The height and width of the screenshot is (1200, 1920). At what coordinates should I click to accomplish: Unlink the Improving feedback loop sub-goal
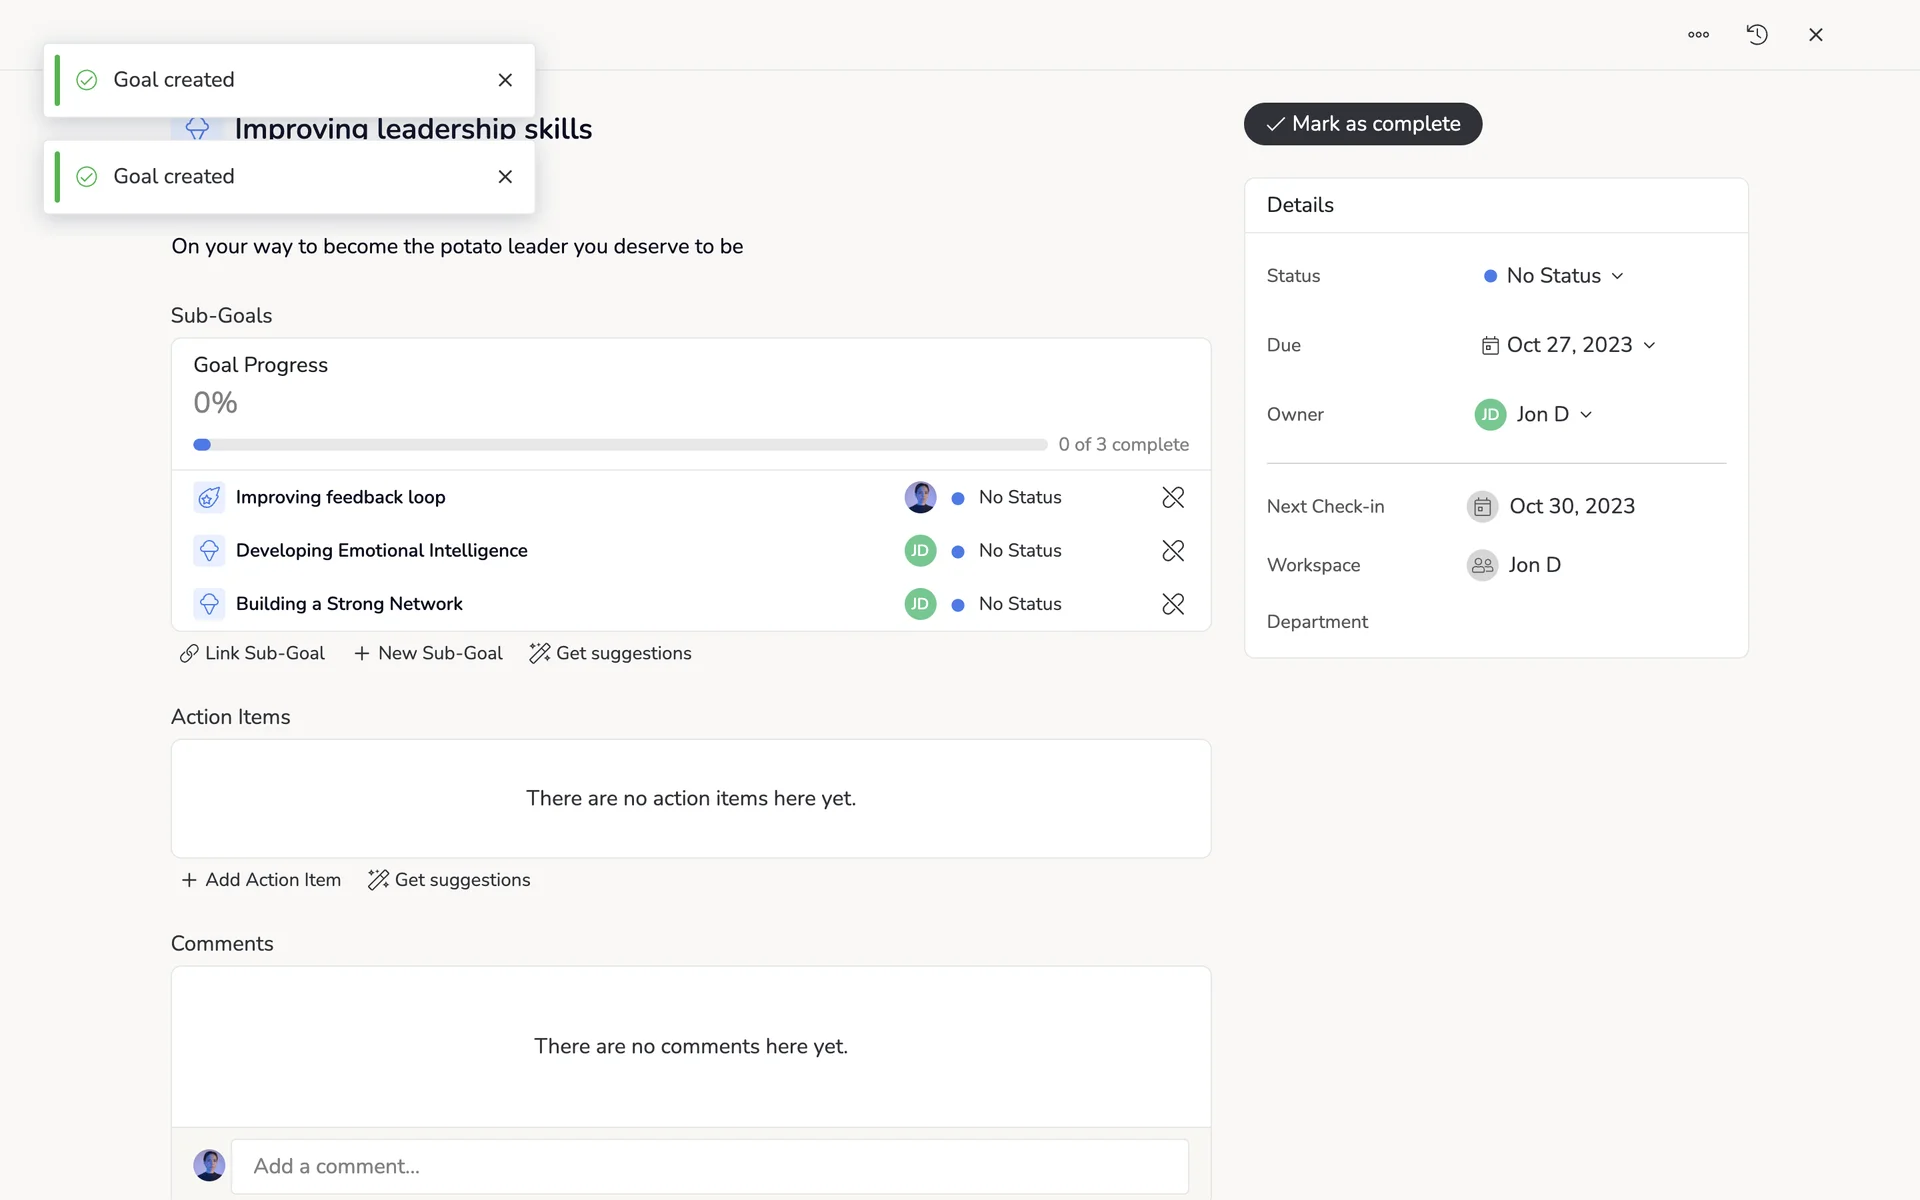pos(1173,497)
